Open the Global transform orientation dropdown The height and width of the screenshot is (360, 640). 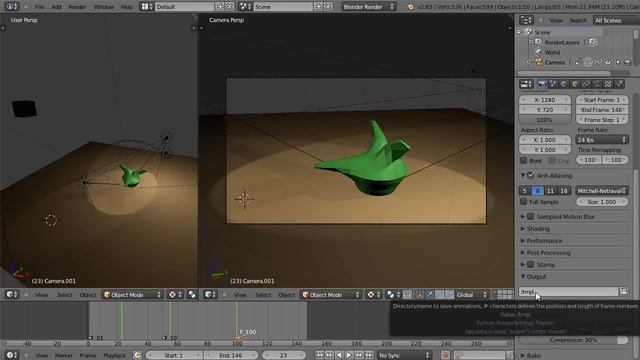[x=472, y=295]
